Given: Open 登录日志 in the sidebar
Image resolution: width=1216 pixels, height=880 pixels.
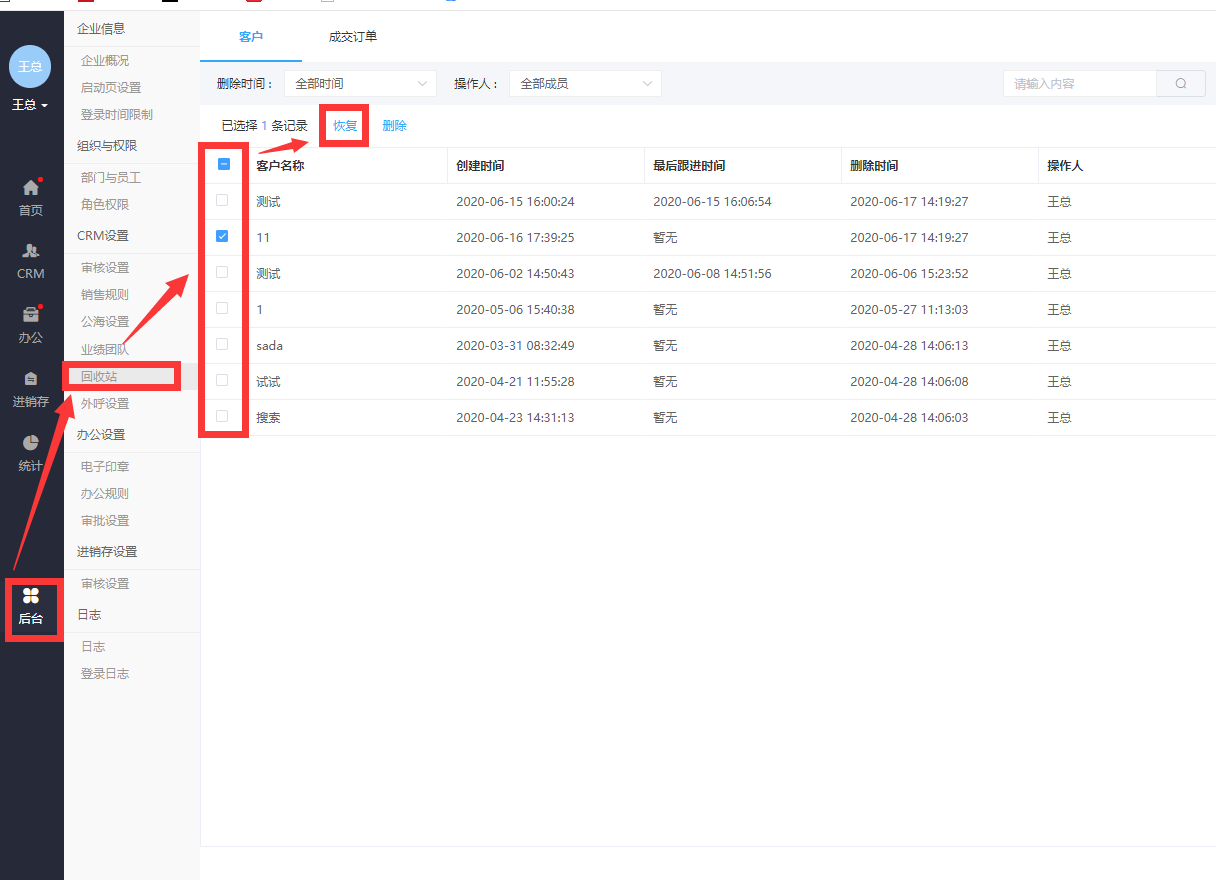Looking at the screenshot, I should coord(105,674).
